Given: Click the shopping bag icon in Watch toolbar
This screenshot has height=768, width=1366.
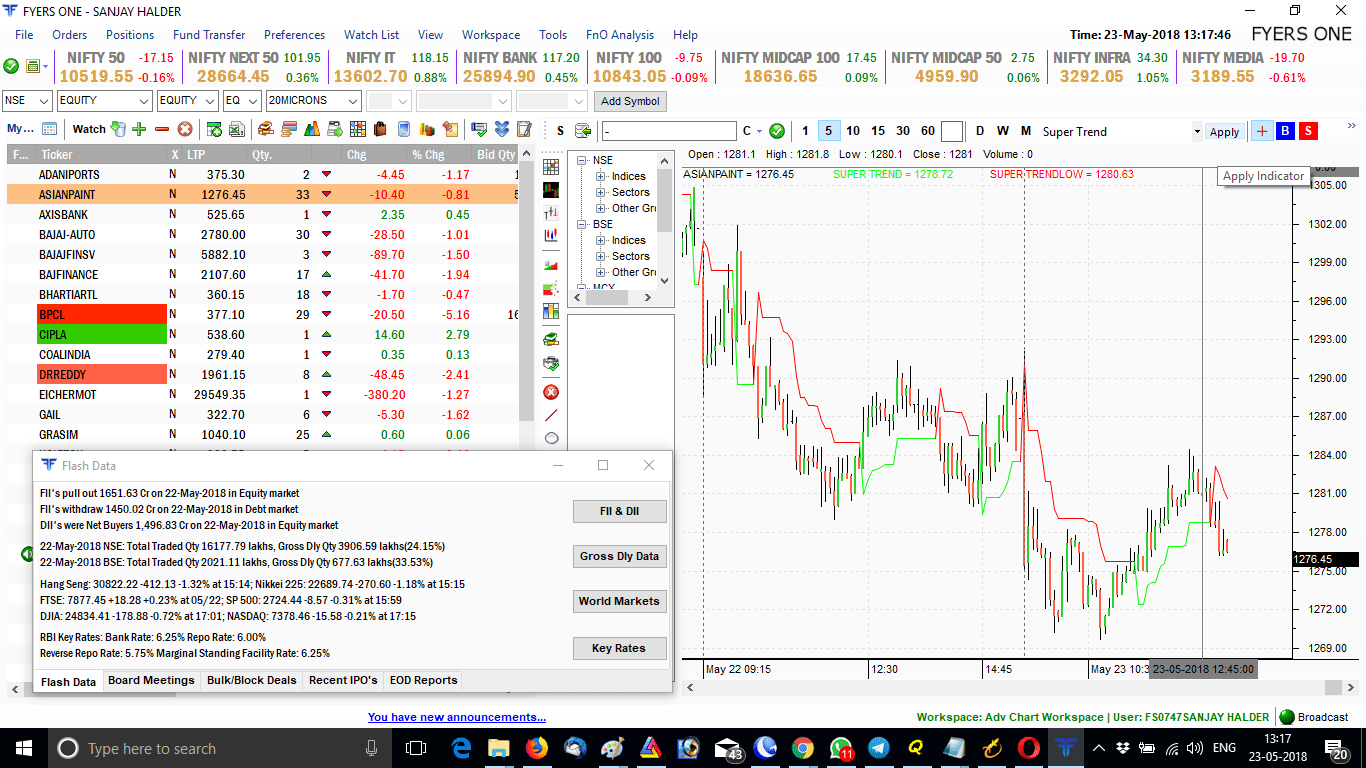Looking at the screenshot, I should coord(380,129).
